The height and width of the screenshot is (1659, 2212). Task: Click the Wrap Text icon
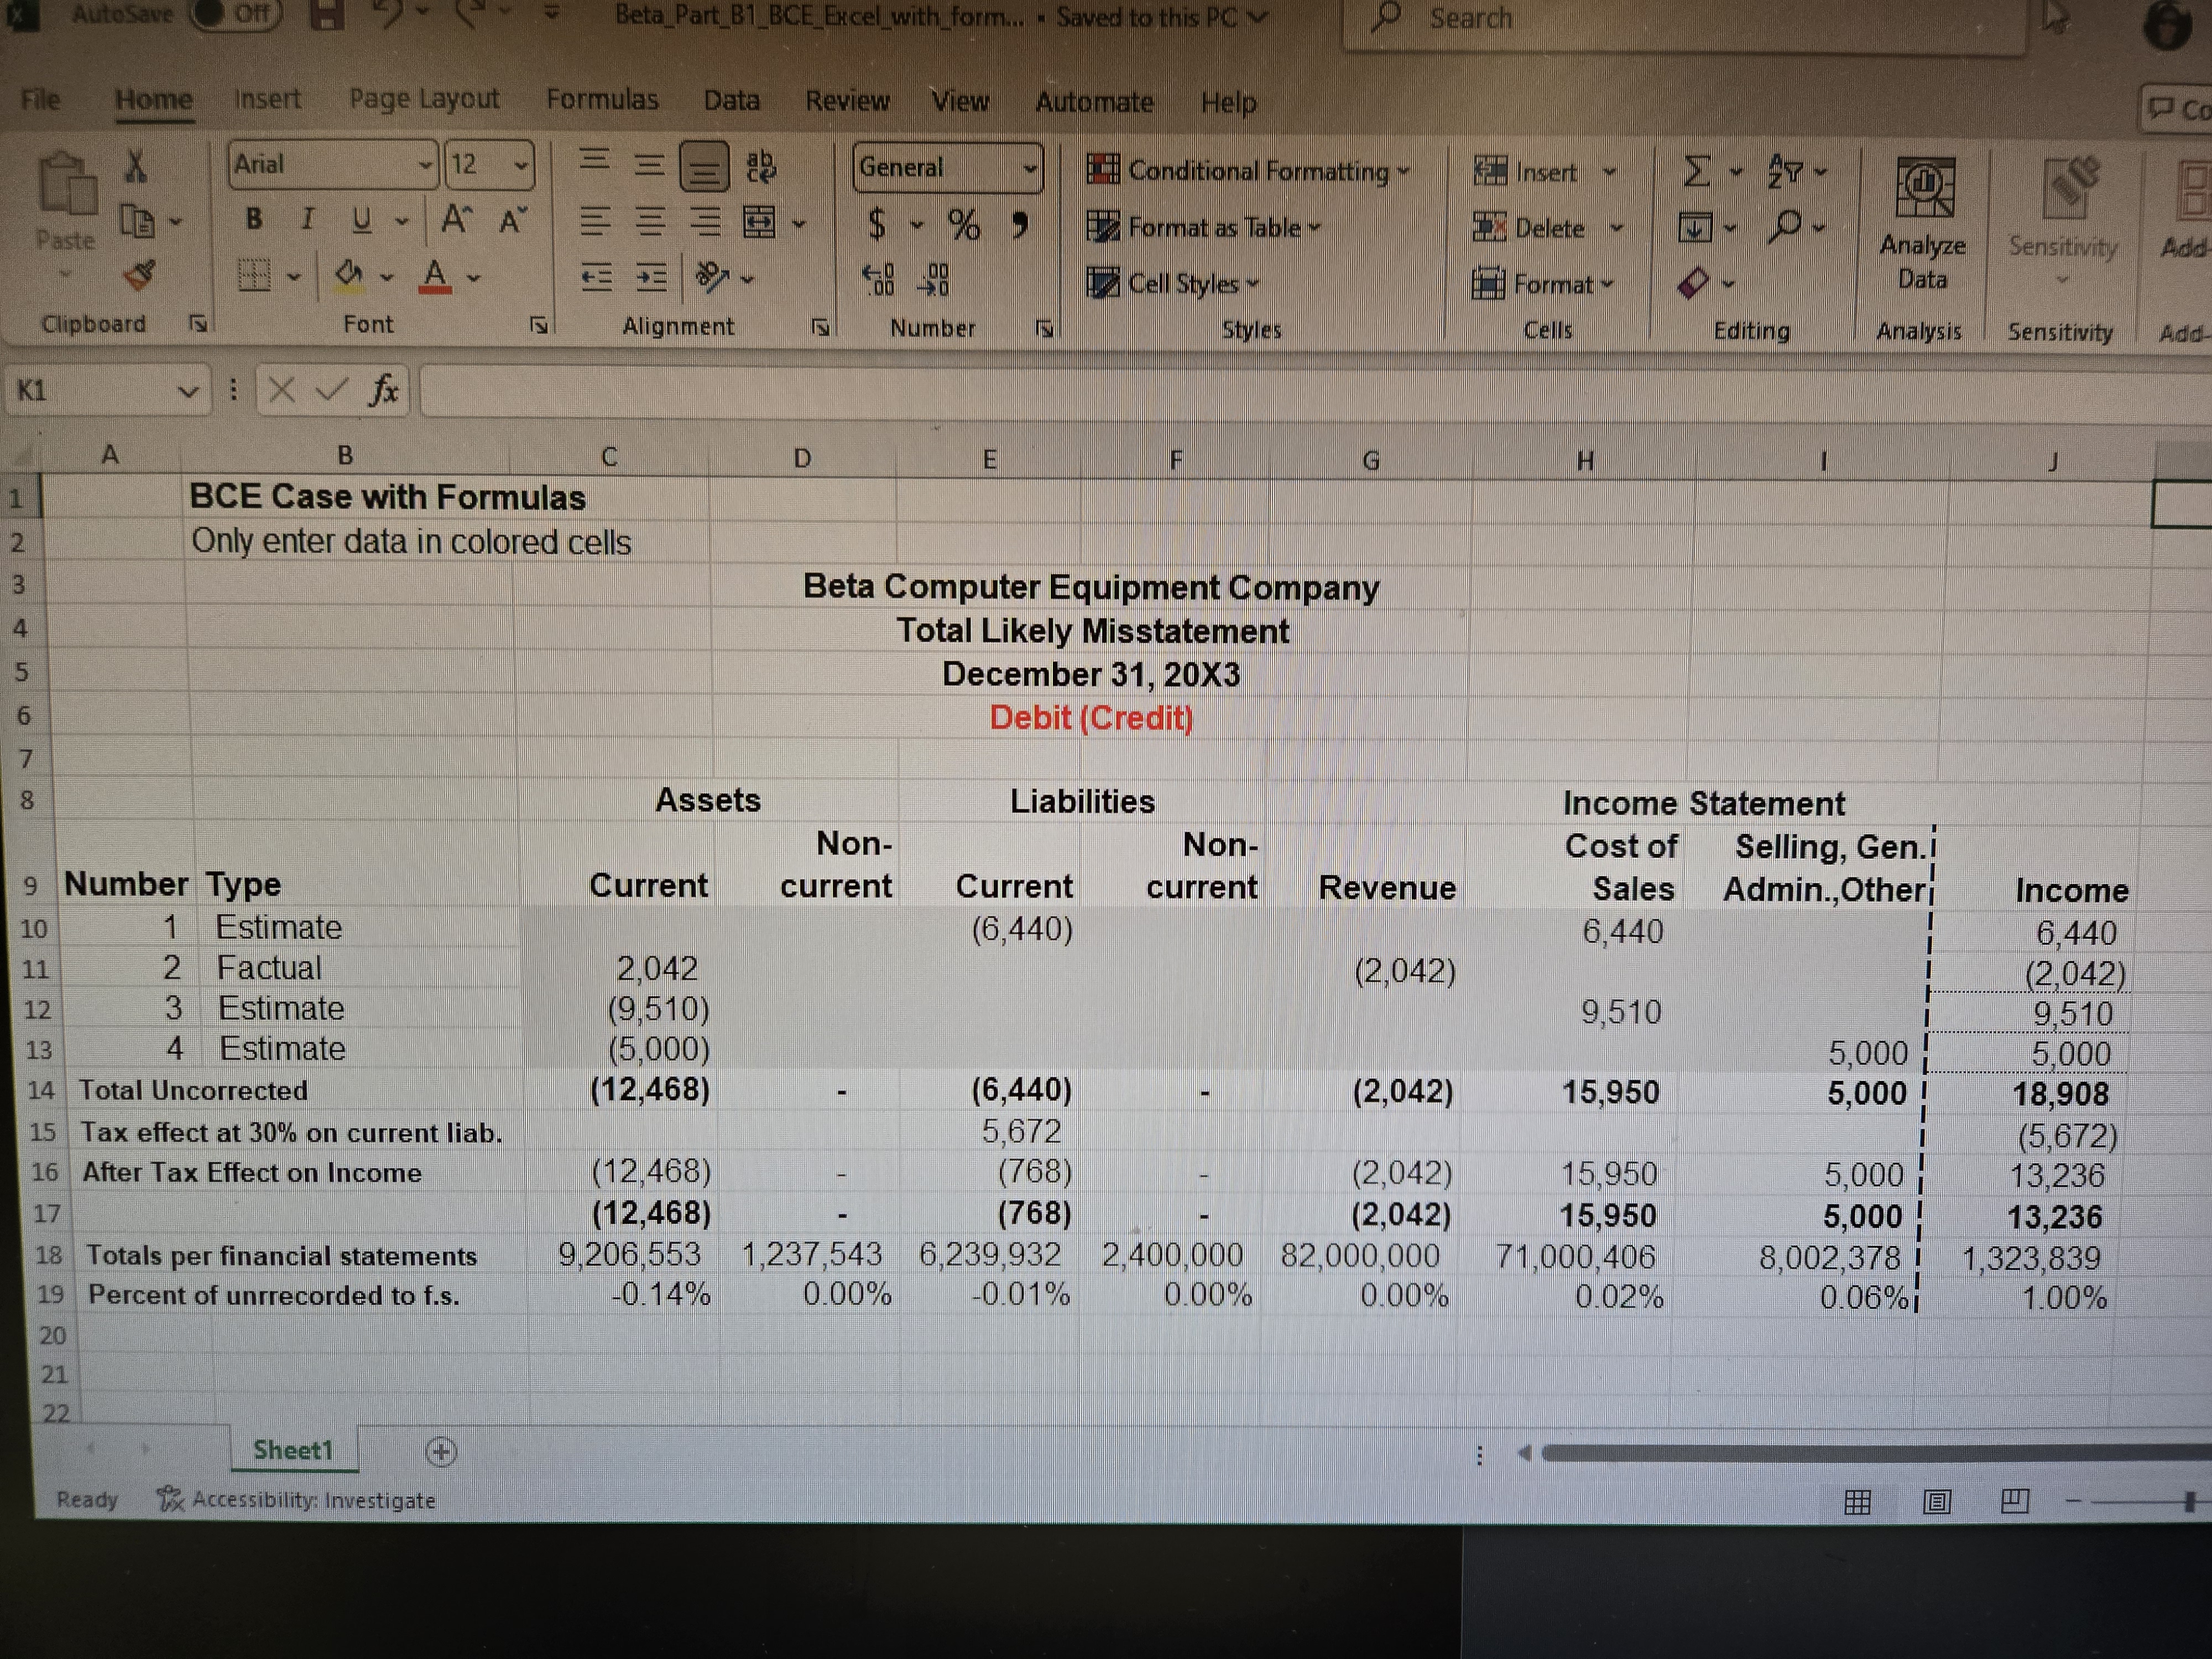pos(760,165)
